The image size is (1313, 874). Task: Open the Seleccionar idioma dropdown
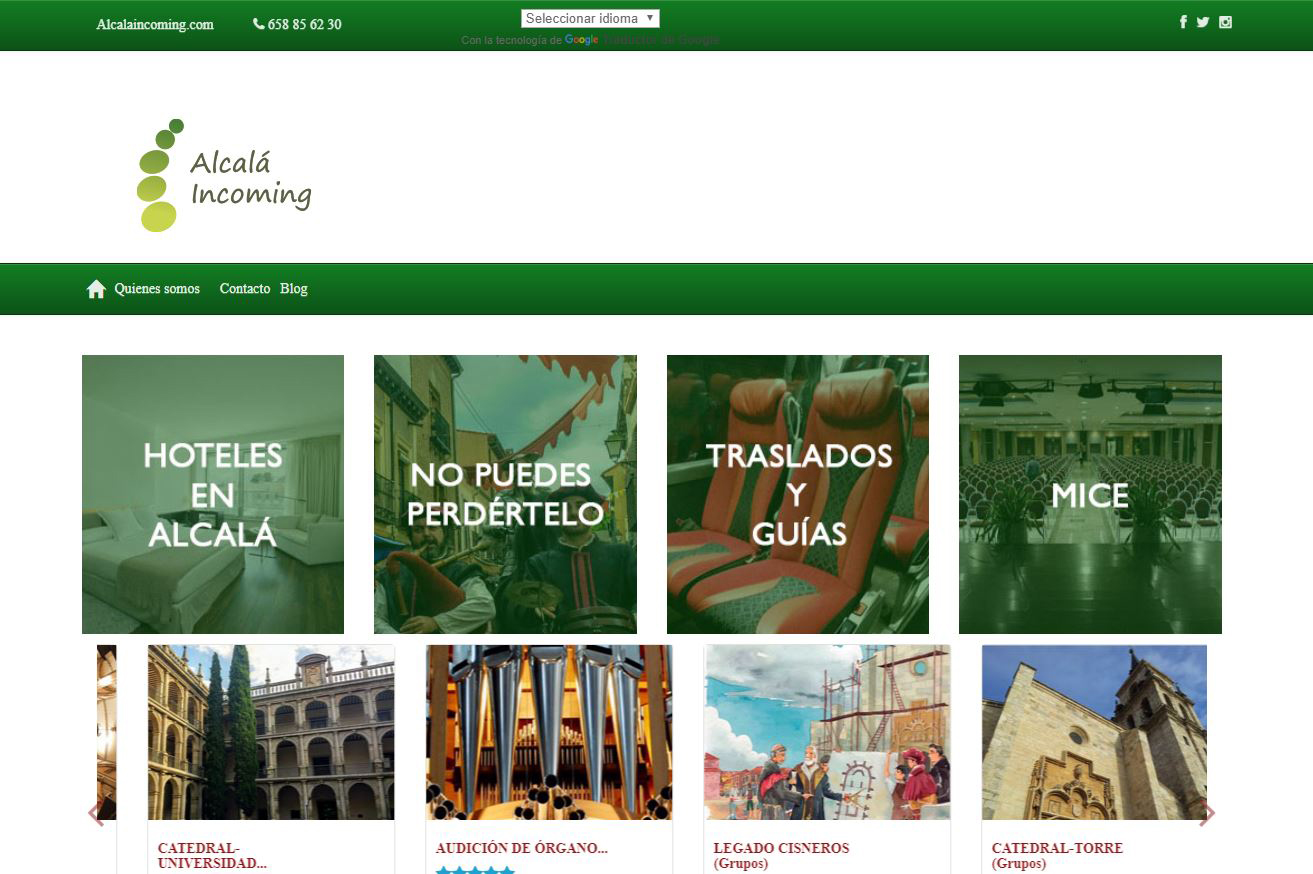[589, 17]
